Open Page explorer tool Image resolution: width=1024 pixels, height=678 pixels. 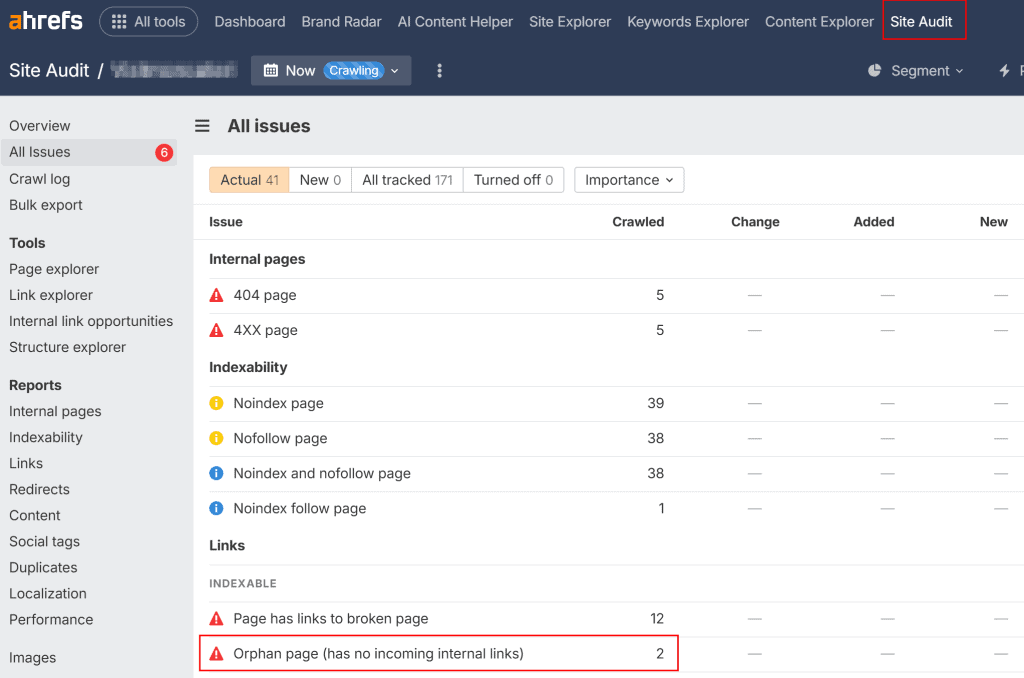click(x=54, y=269)
